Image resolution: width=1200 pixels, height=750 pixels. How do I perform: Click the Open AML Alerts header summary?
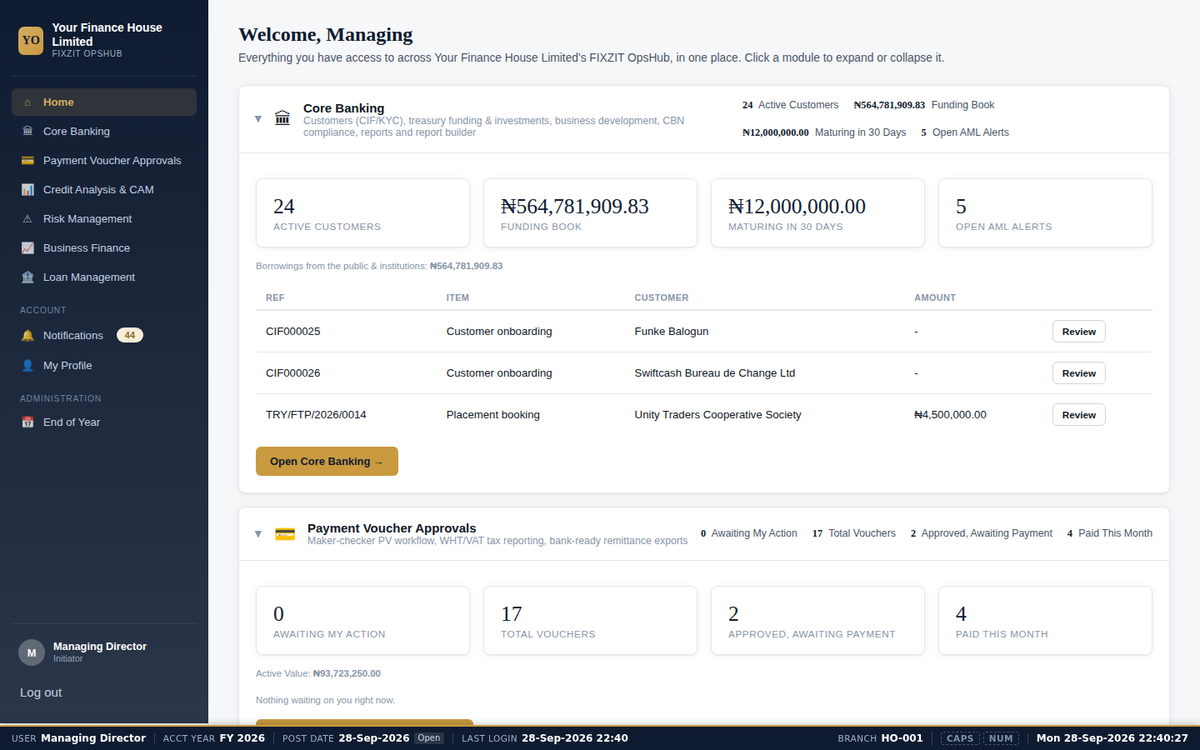965,132
